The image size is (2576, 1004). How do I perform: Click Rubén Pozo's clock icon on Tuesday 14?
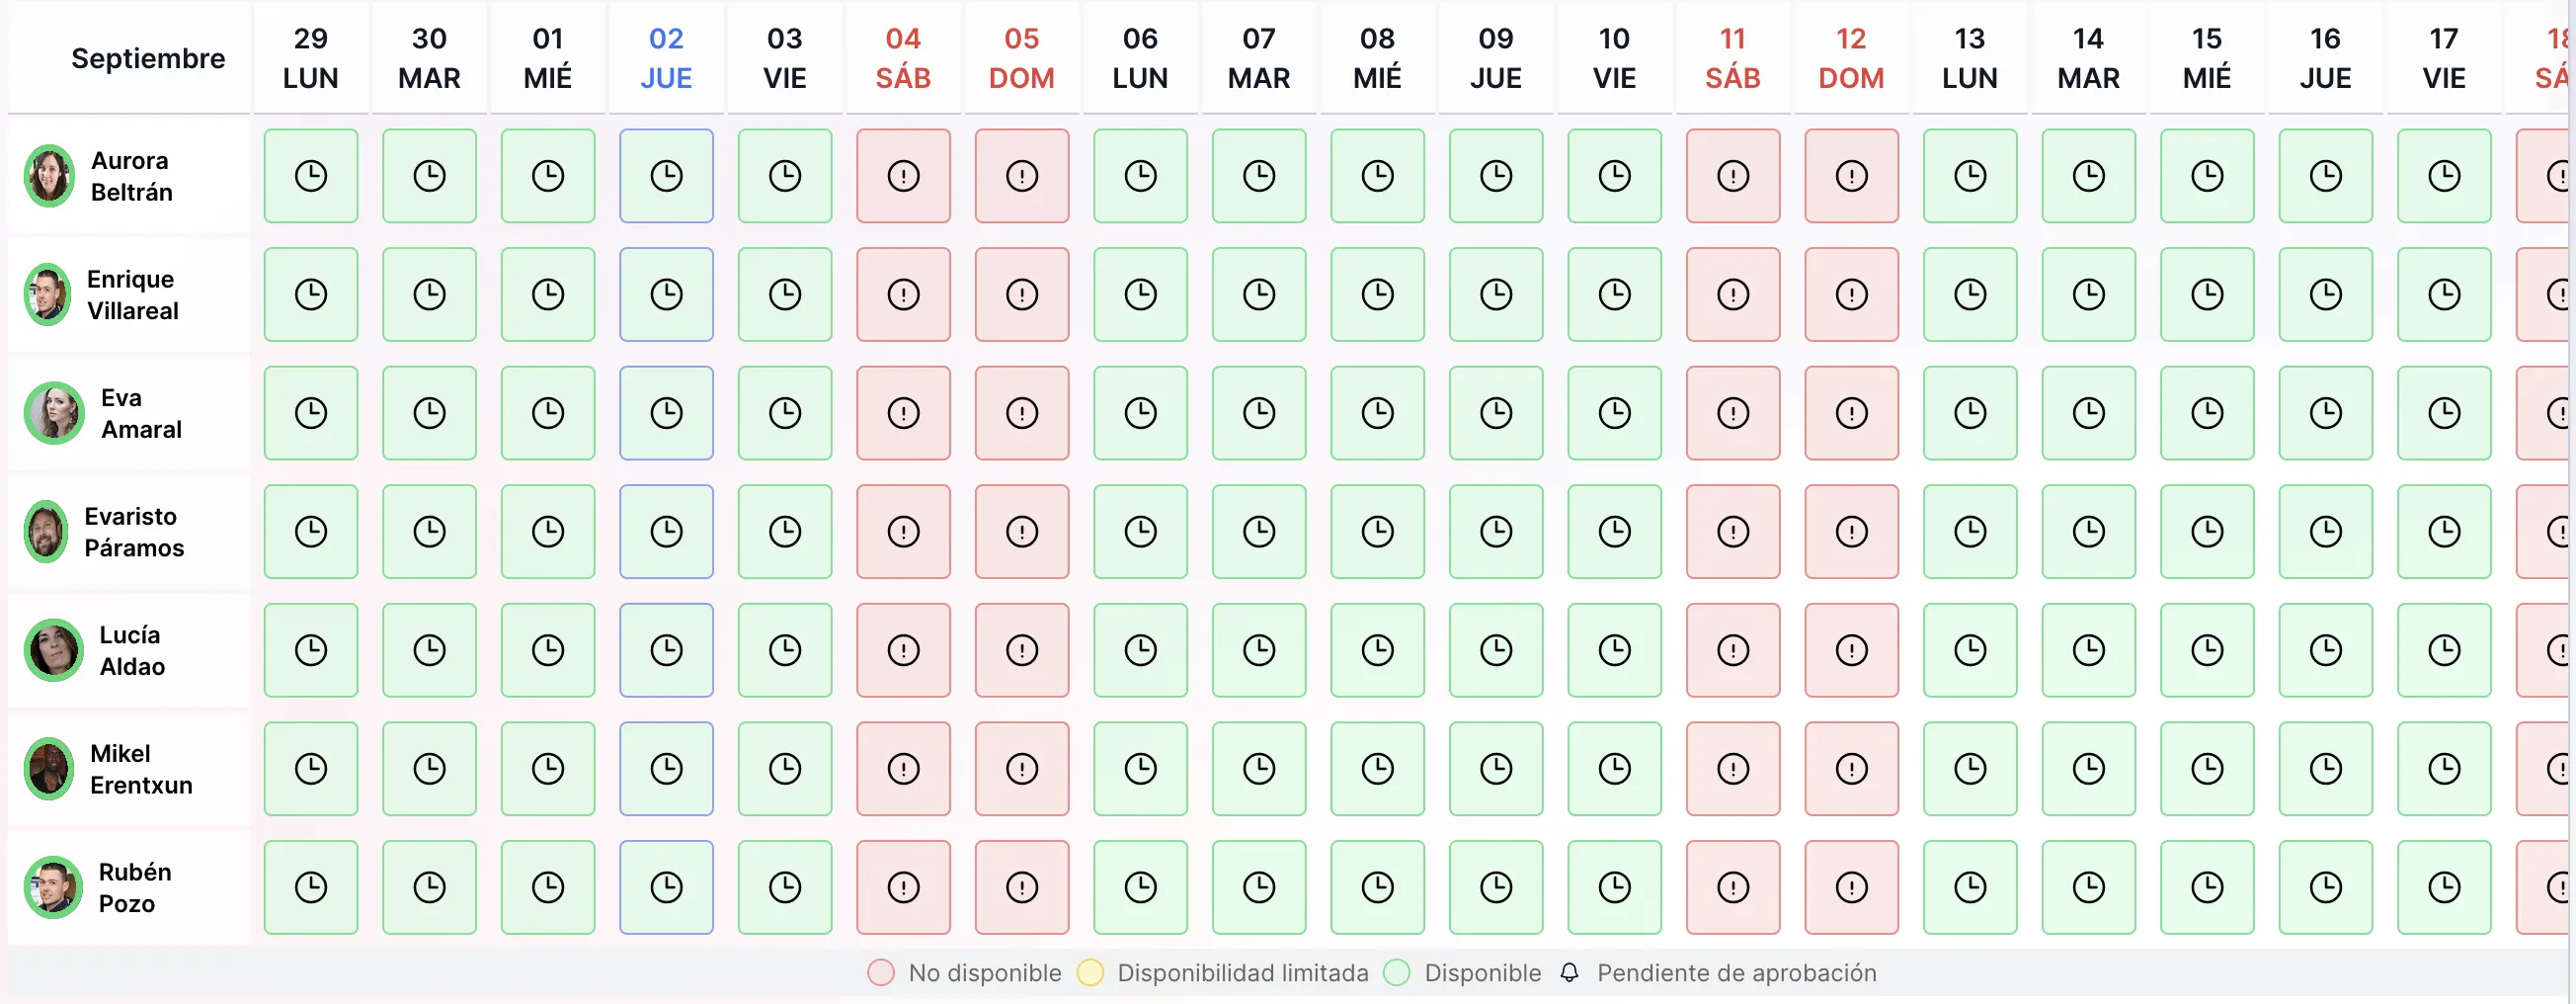pos(2088,887)
